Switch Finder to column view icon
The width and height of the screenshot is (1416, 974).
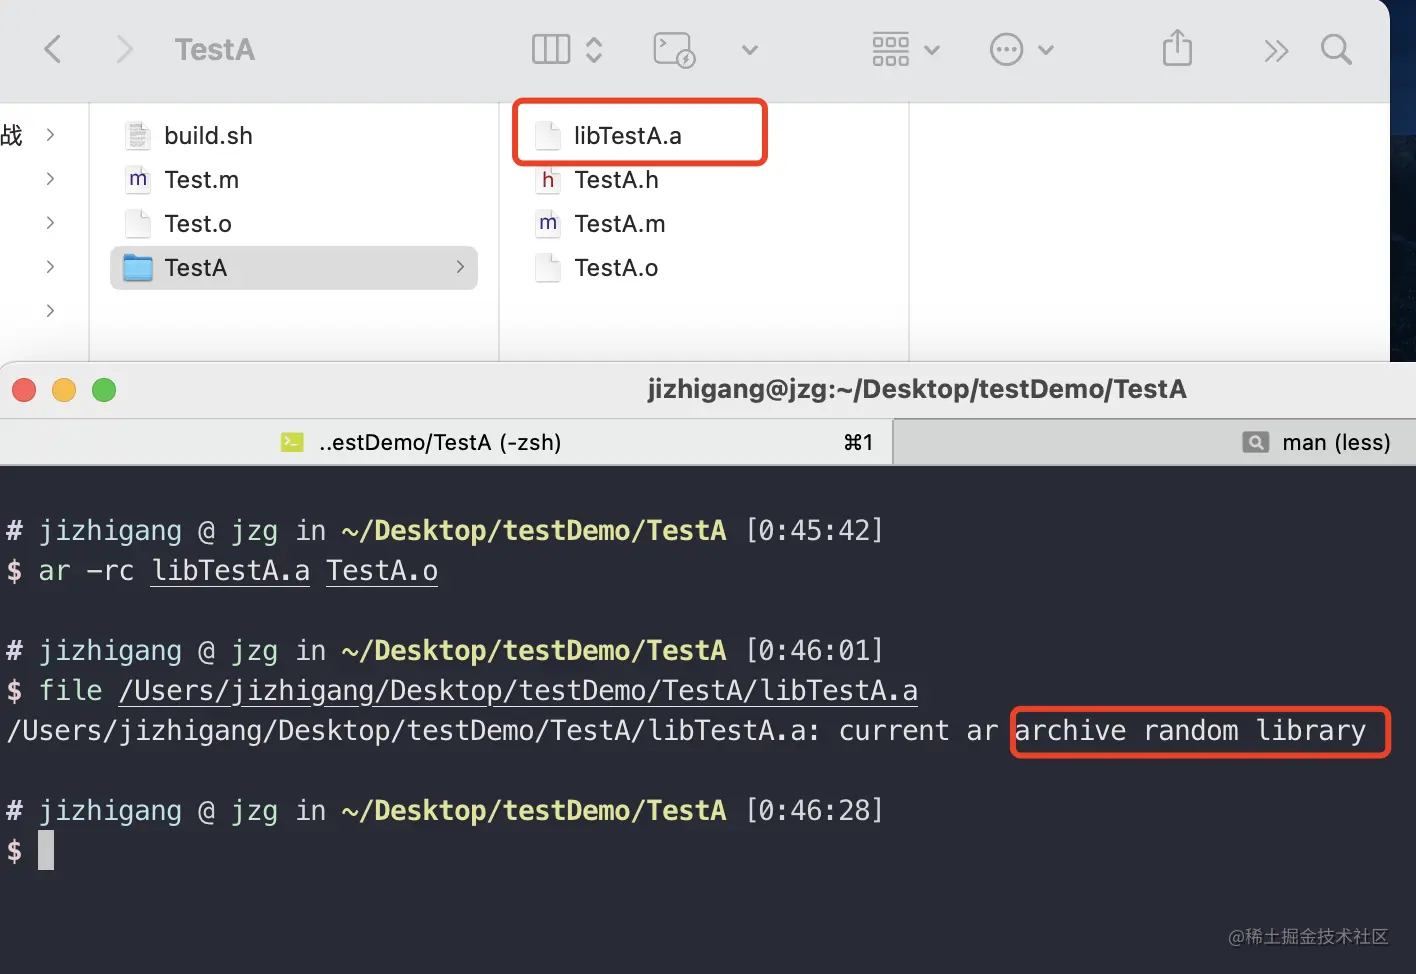pyautogui.click(x=551, y=49)
